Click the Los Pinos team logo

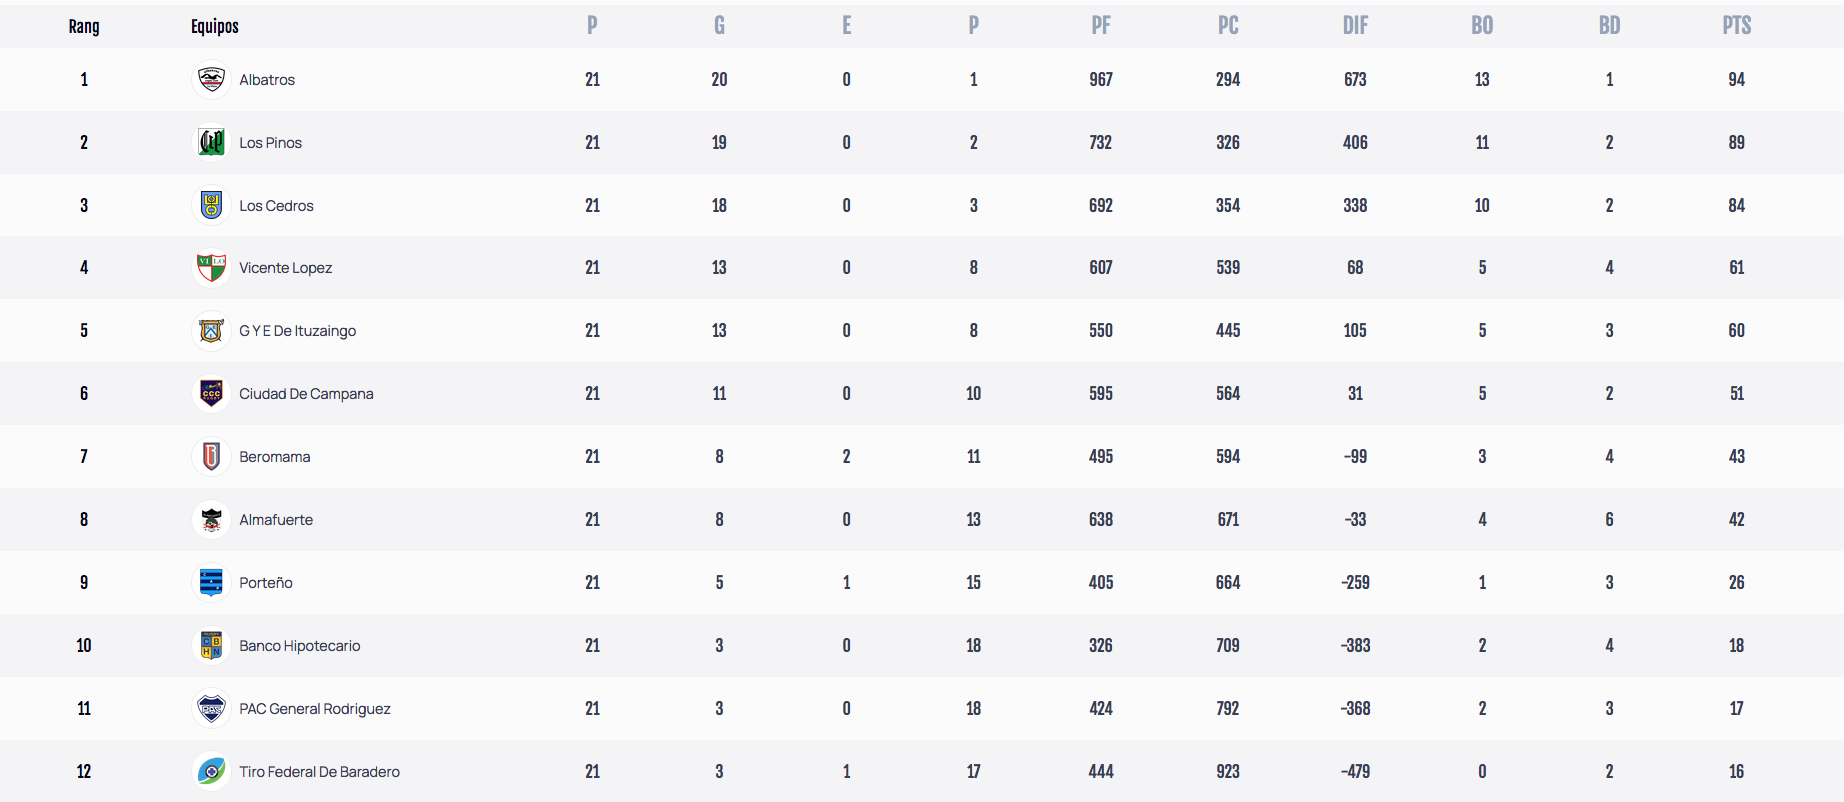[211, 142]
